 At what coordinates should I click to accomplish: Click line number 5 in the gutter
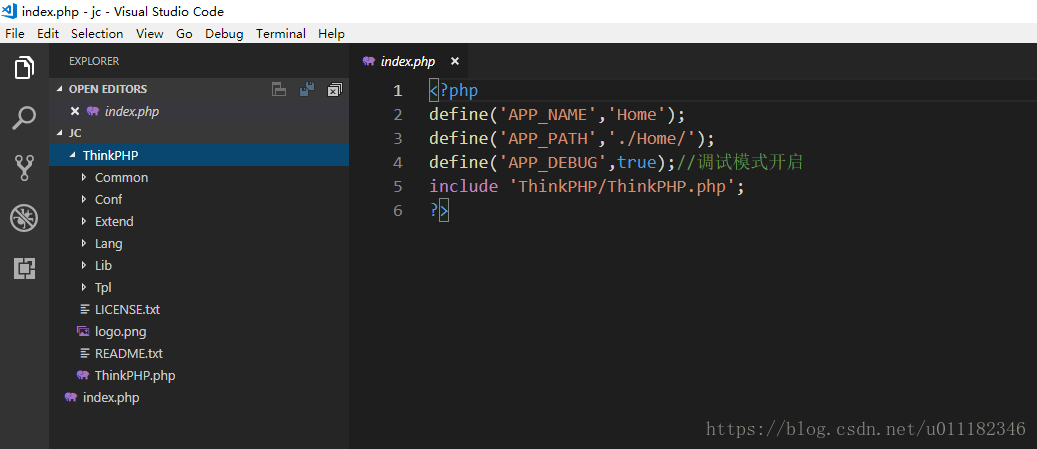tap(397, 187)
